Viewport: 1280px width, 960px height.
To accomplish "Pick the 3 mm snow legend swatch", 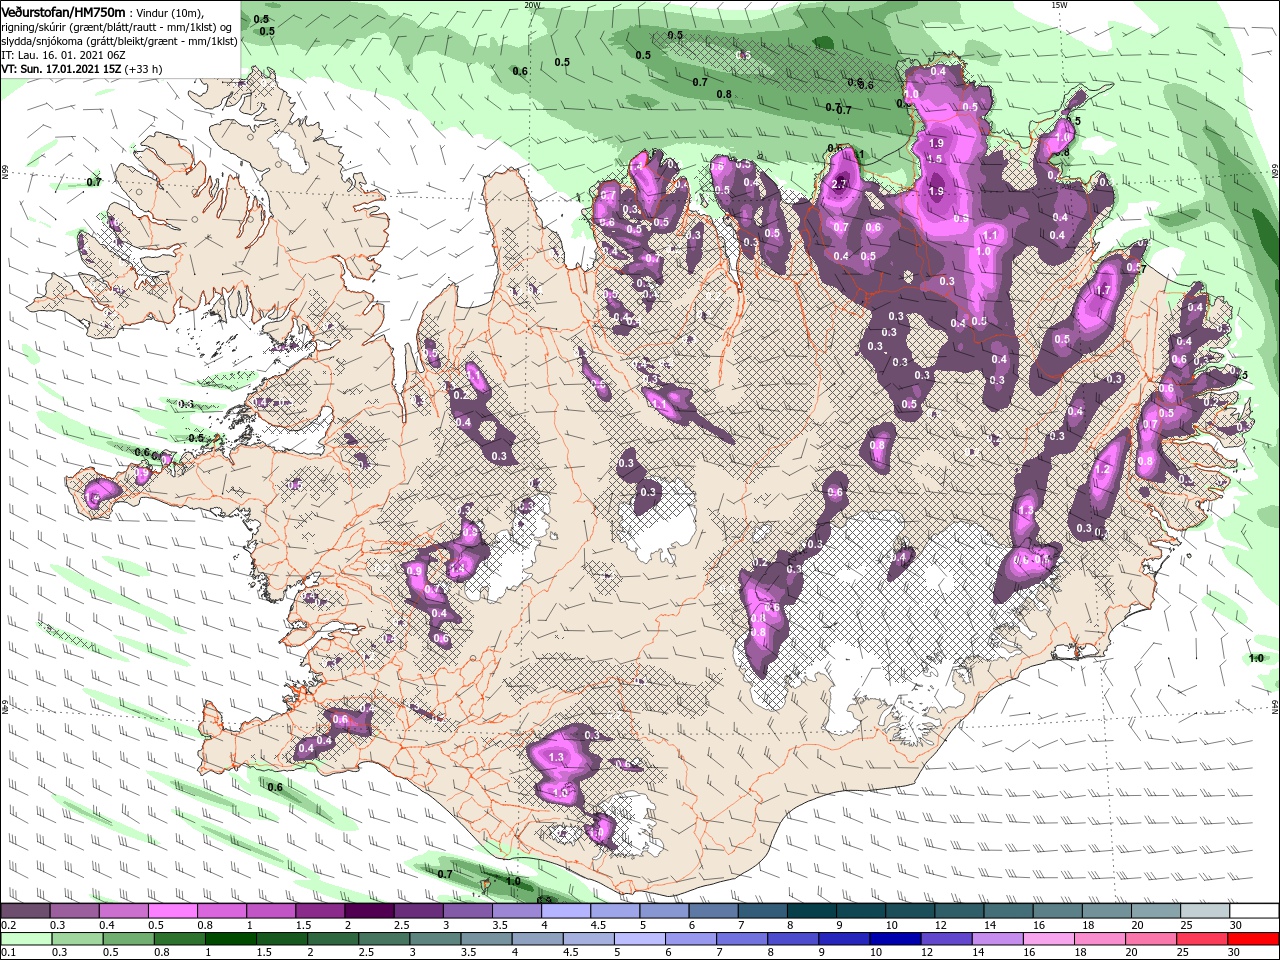I will tap(469, 911).
